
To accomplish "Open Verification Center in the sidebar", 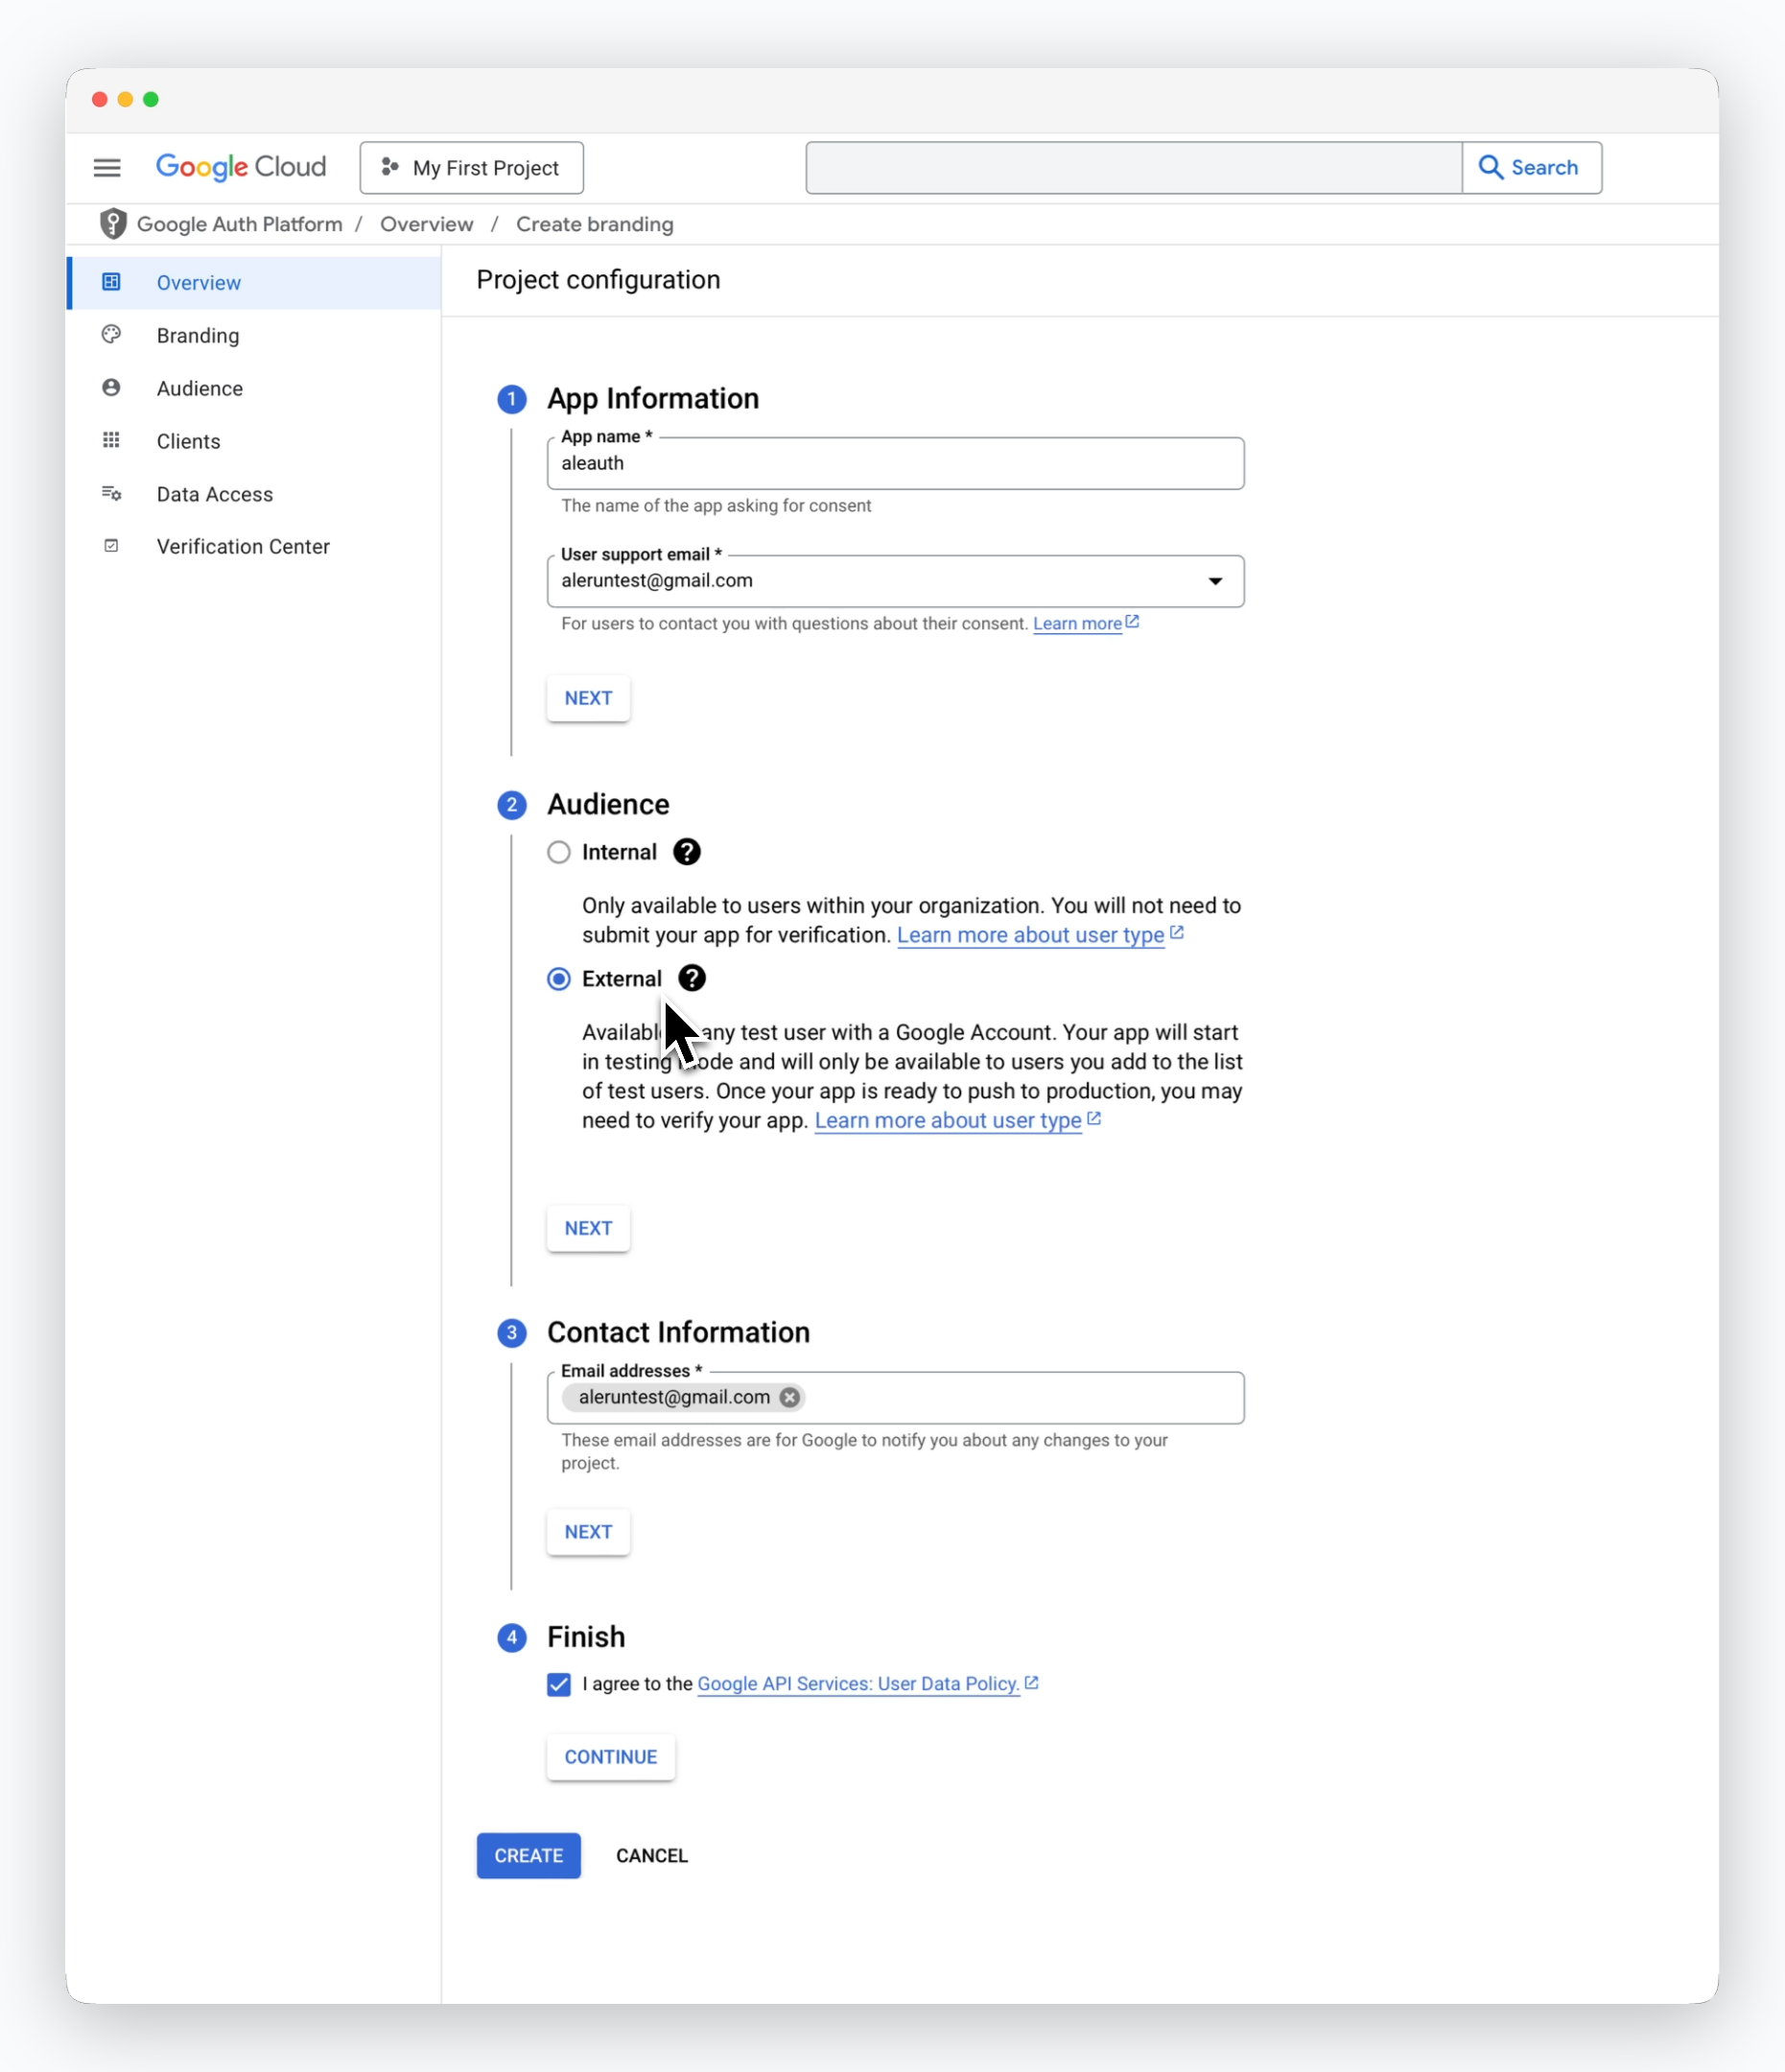I will click(255, 546).
